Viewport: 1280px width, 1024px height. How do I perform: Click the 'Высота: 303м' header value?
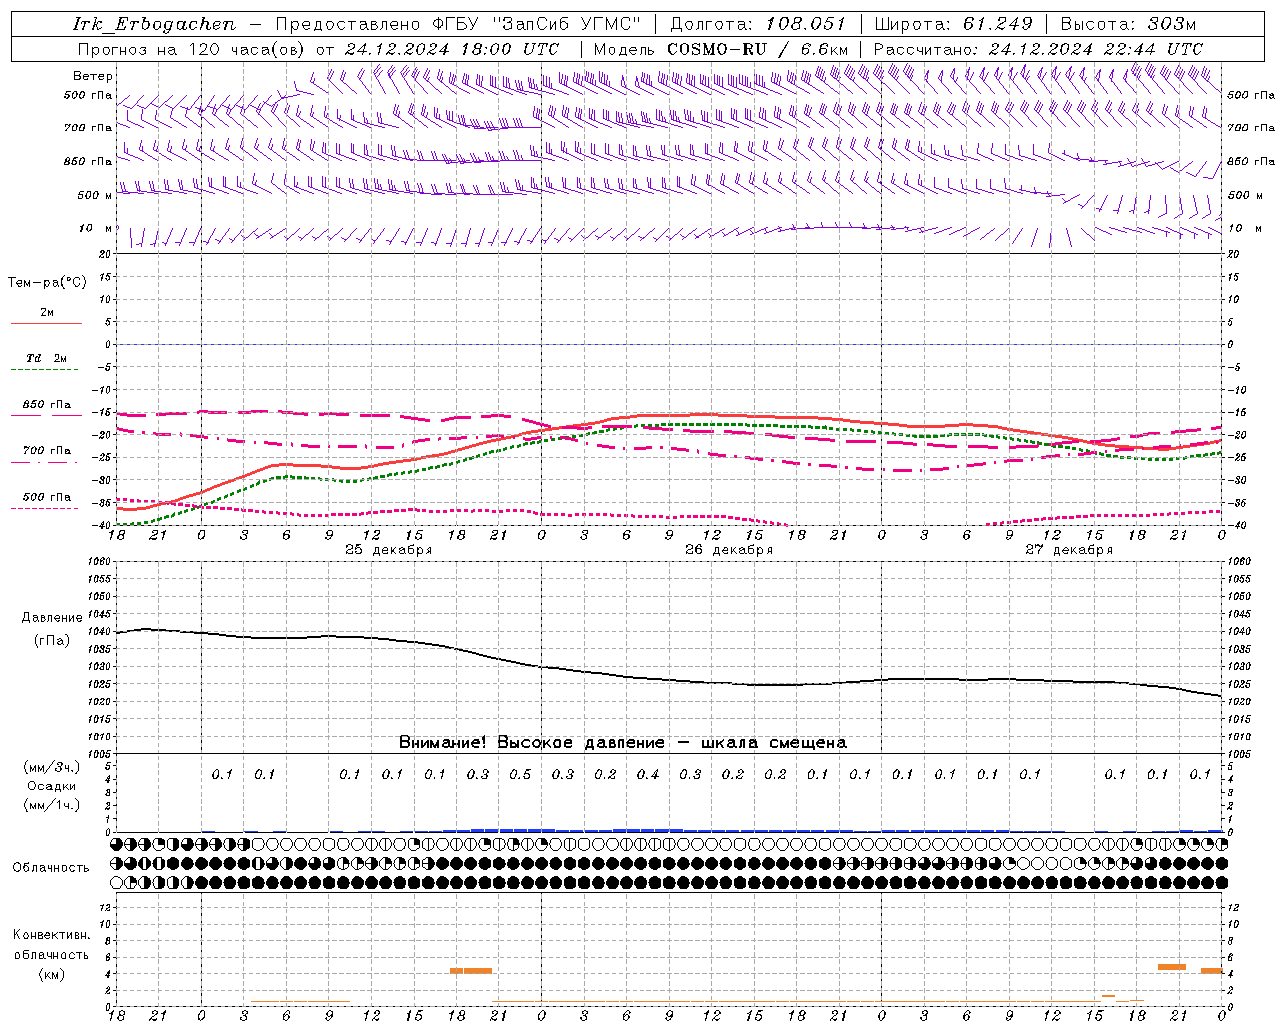1128,24
